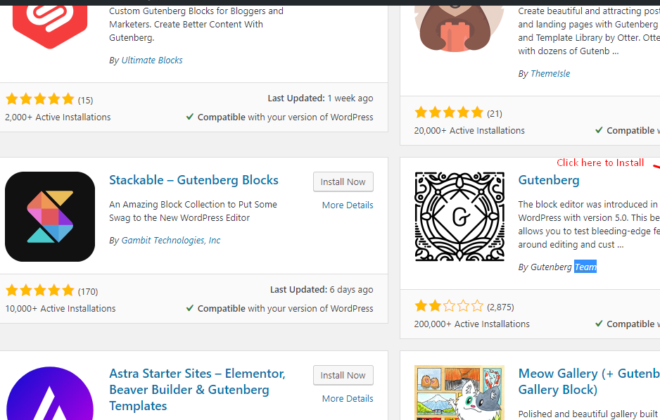Viewport: 660px width, 420px height.
Task: Open More Details for Astra Starter Sites
Action: pos(347,399)
